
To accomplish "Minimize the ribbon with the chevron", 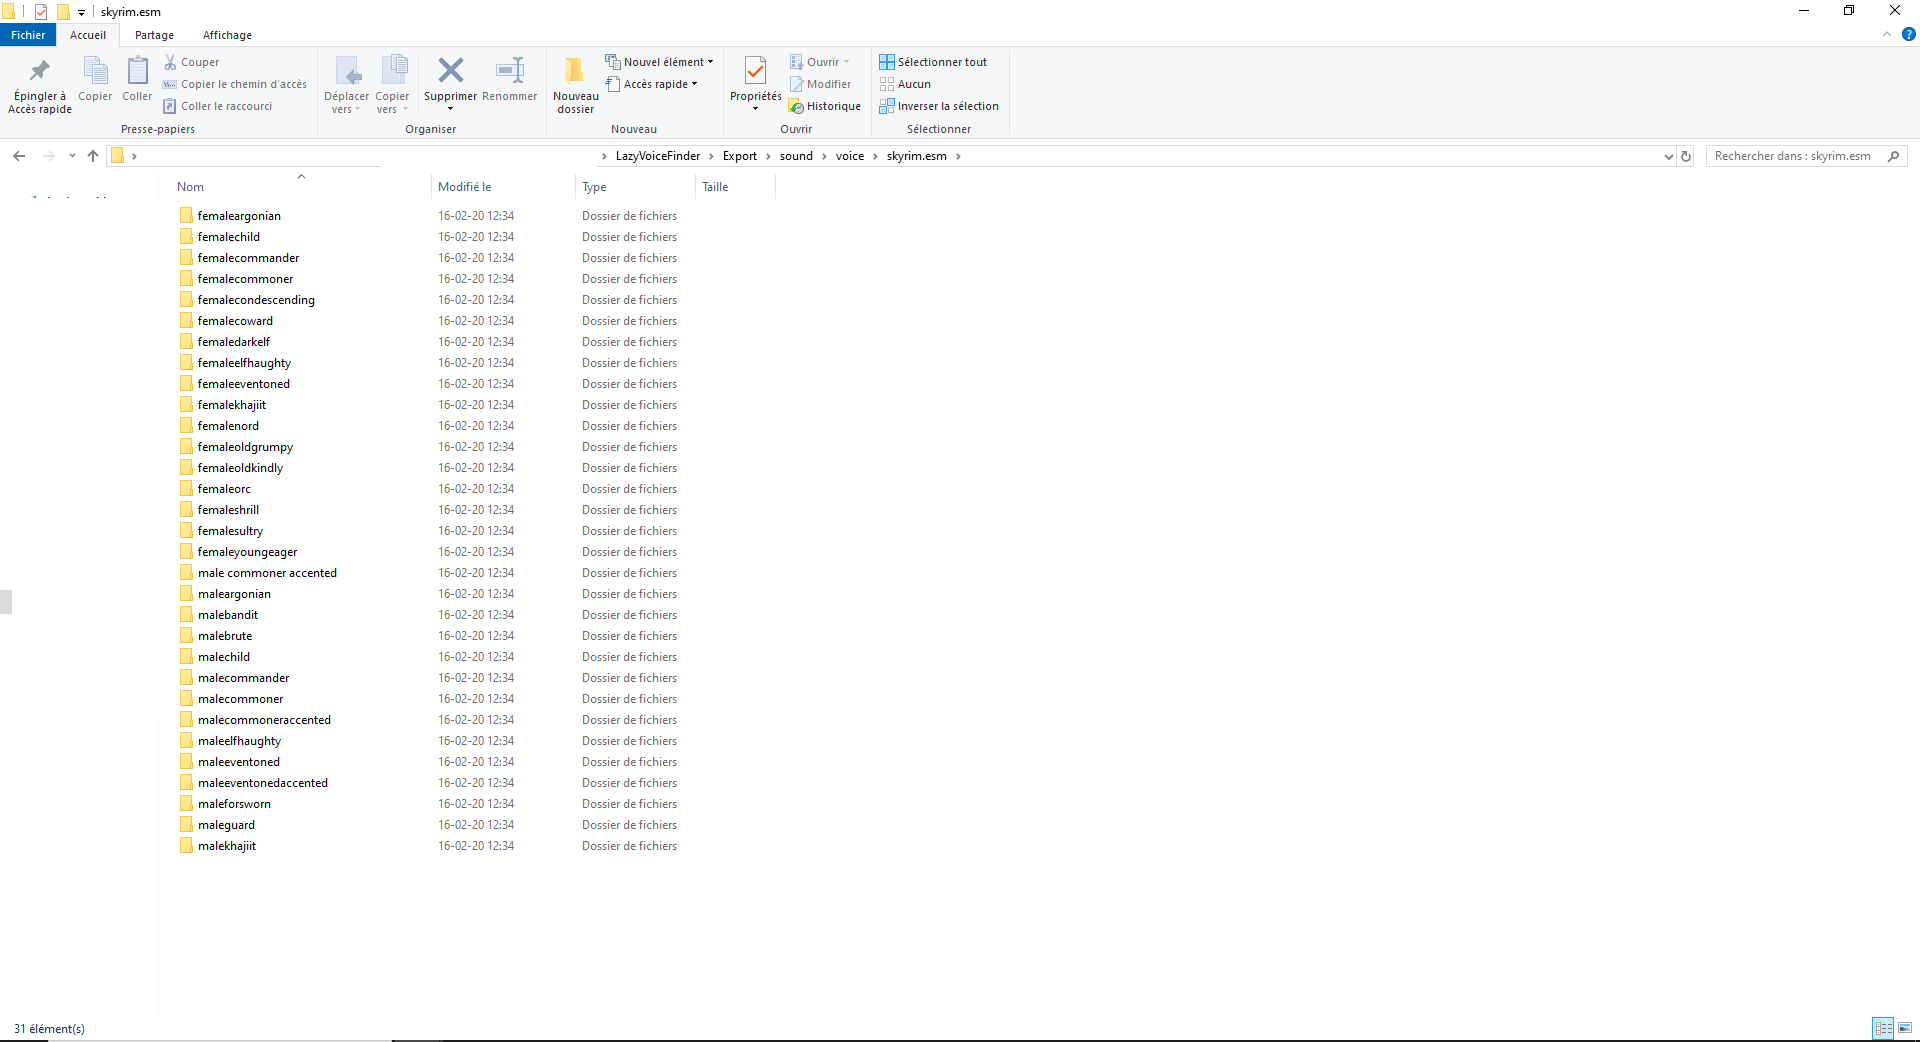I will click(x=1887, y=34).
